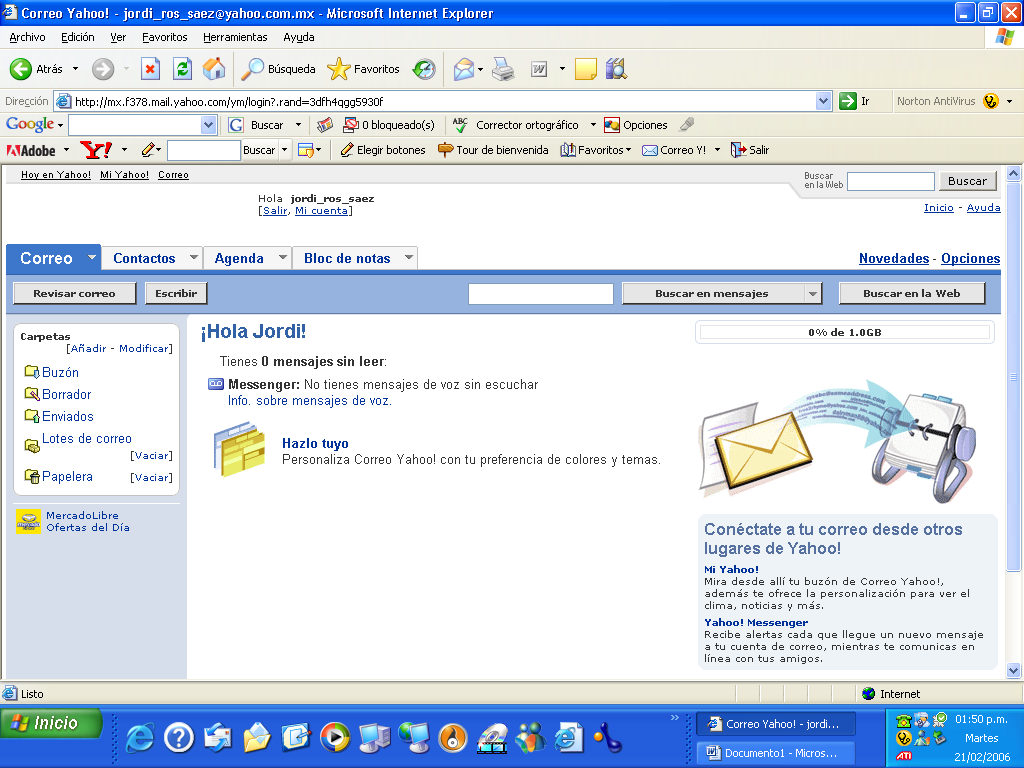Open Buzón folder in Carpetas
Image resolution: width=1024 pixels, height=768 pixels.
click(60, 372)
